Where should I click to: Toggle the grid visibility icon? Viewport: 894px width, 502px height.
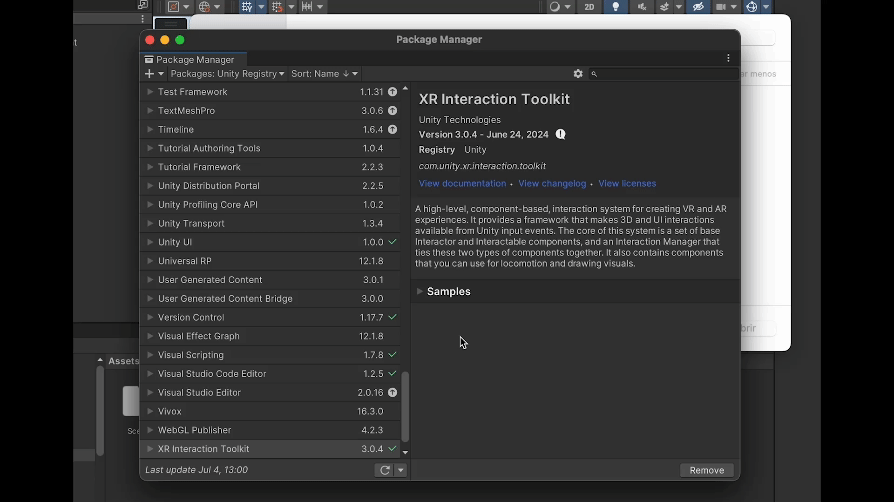tap(247, 7)
